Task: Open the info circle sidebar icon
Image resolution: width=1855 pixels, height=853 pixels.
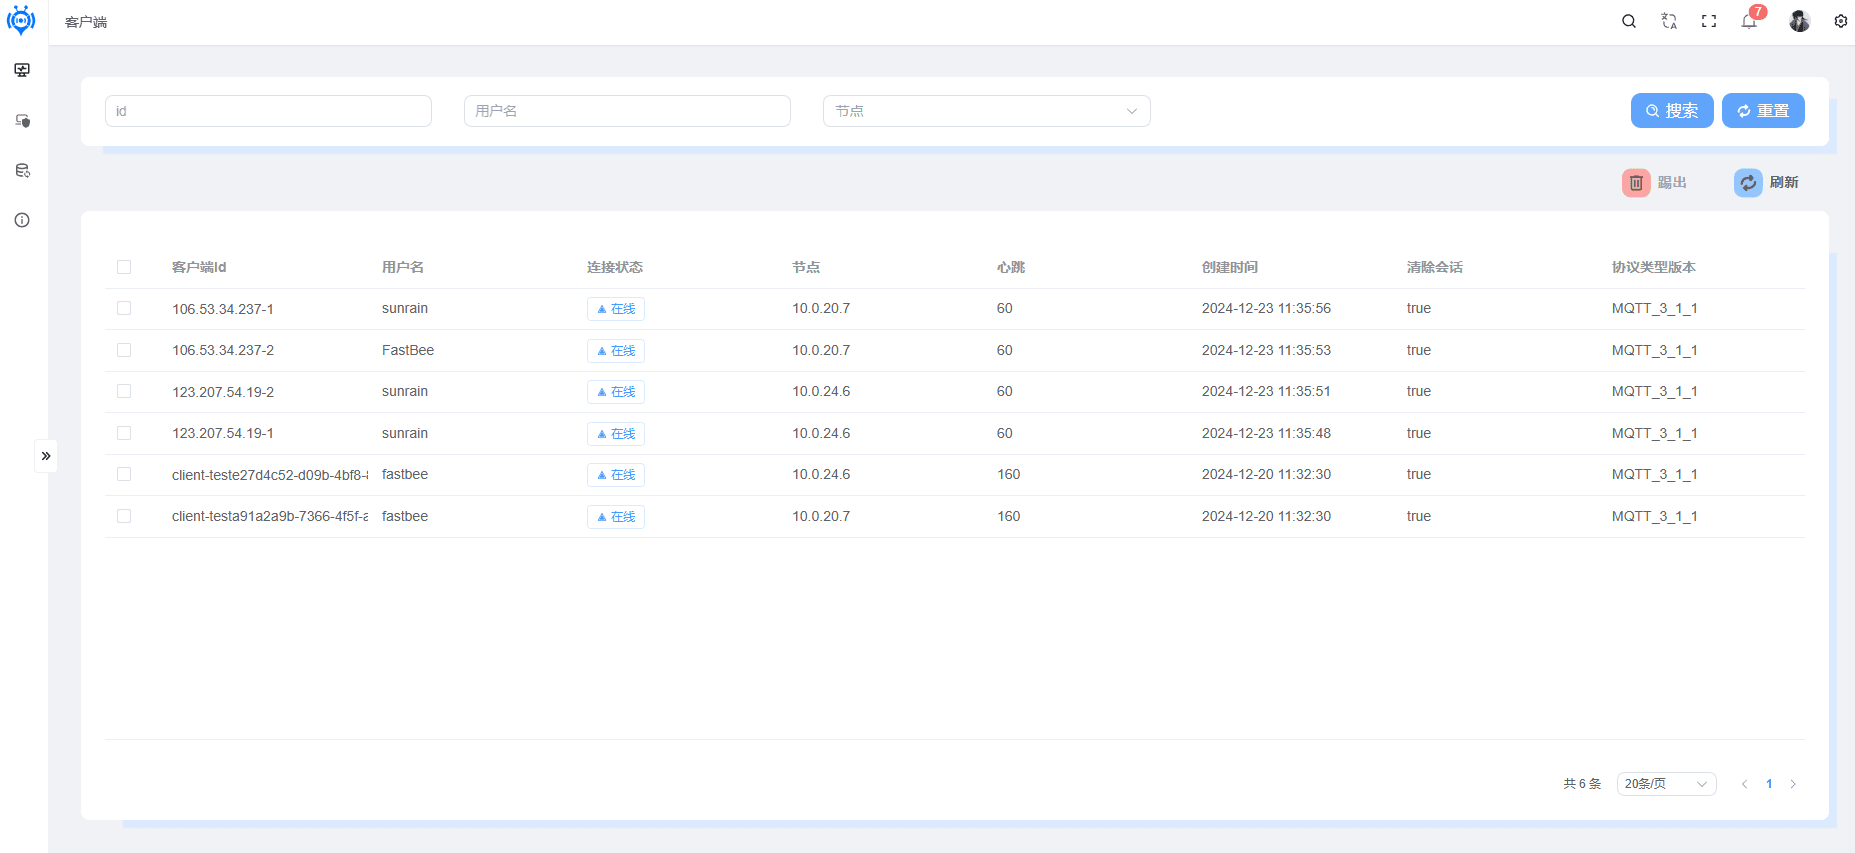Action: (22, 220)
